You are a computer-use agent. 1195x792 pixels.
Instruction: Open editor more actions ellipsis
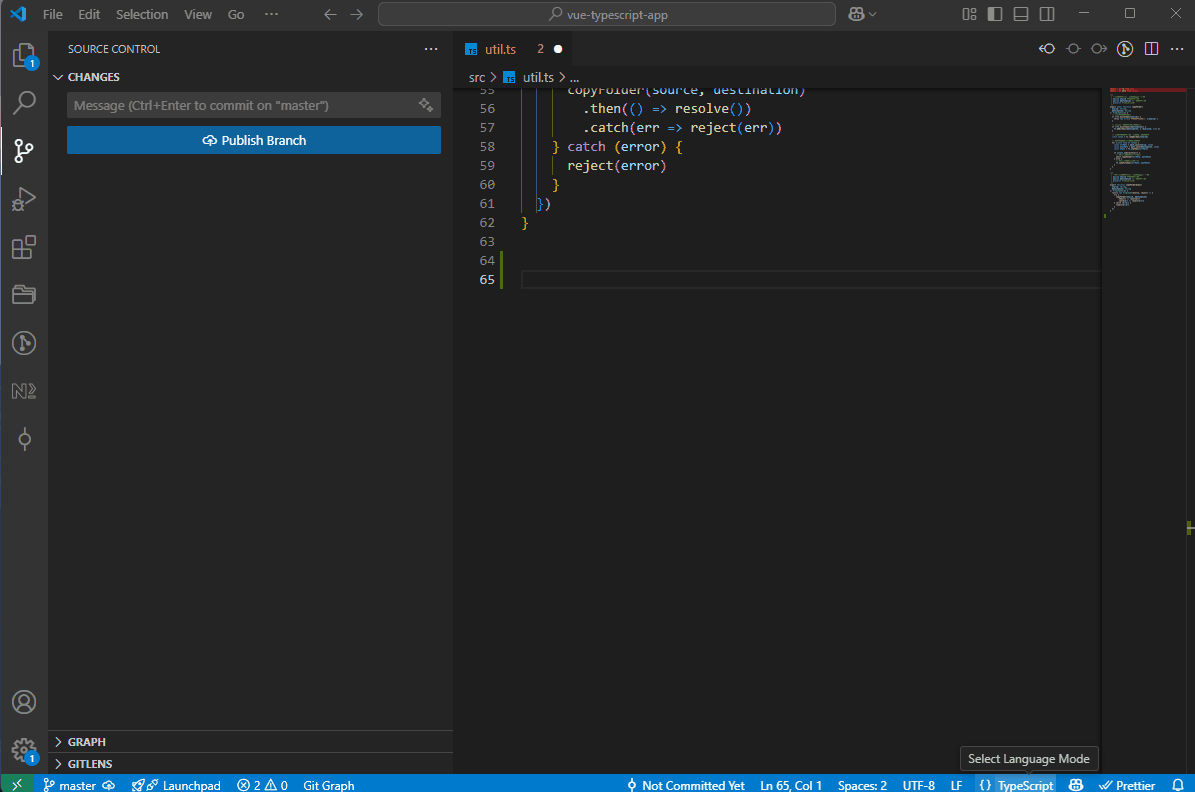[1177, 49]
